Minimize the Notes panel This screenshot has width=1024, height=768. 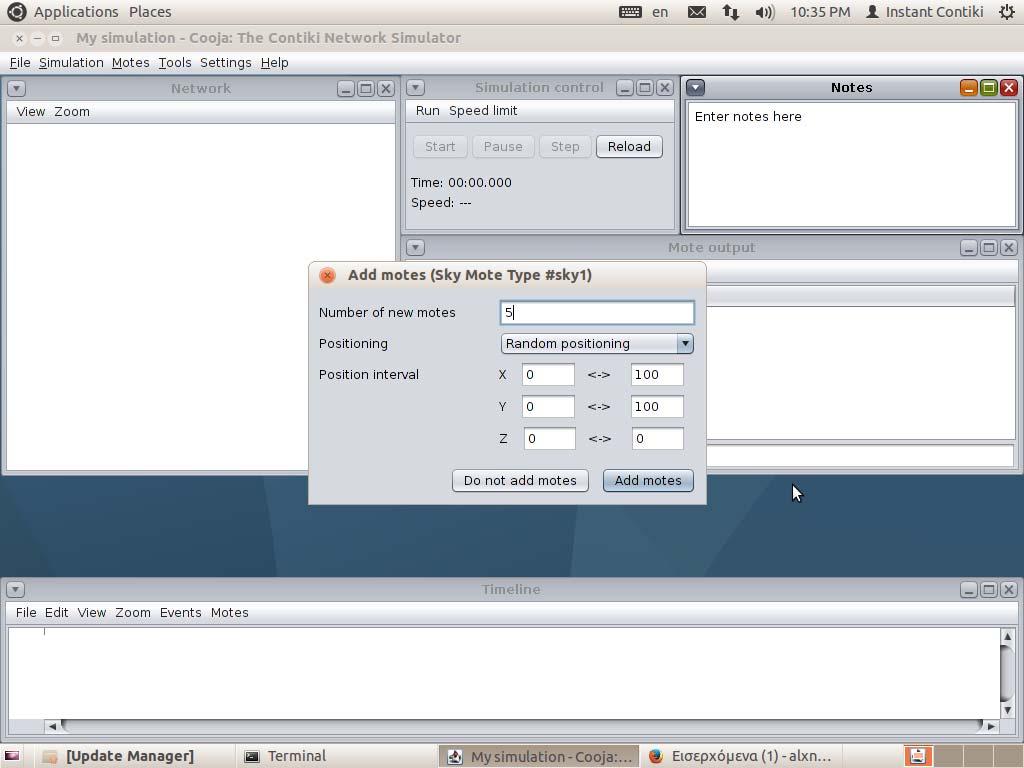(x=968, y=88)
